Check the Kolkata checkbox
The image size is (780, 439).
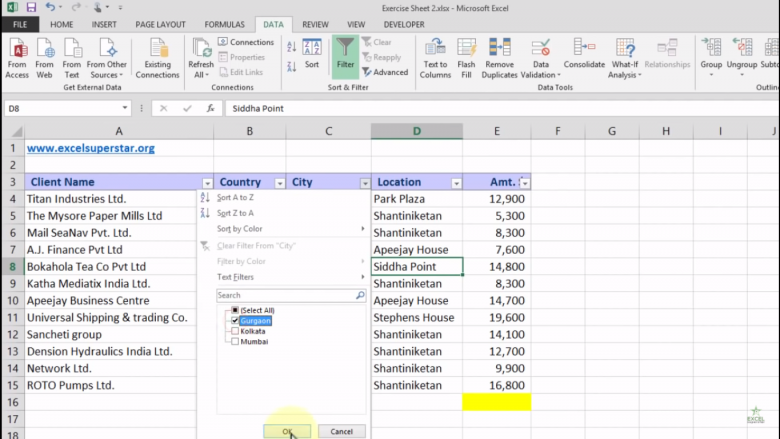pyautogui.click(x=235, y=331)
